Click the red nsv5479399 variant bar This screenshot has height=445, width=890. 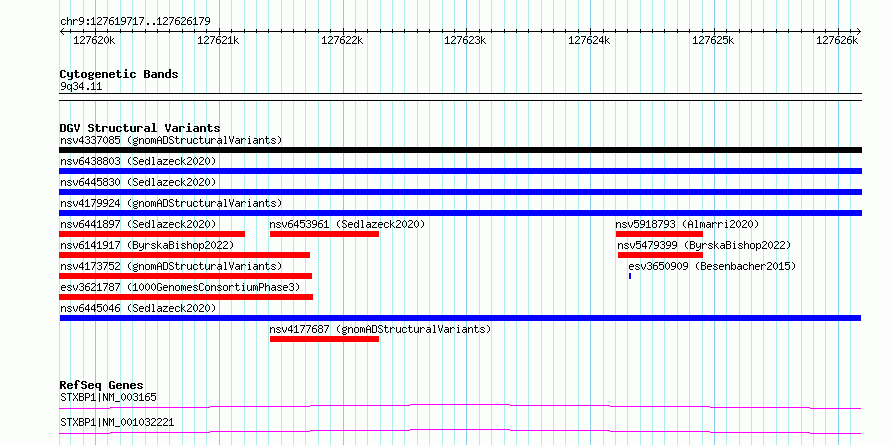tap(660, 255)
